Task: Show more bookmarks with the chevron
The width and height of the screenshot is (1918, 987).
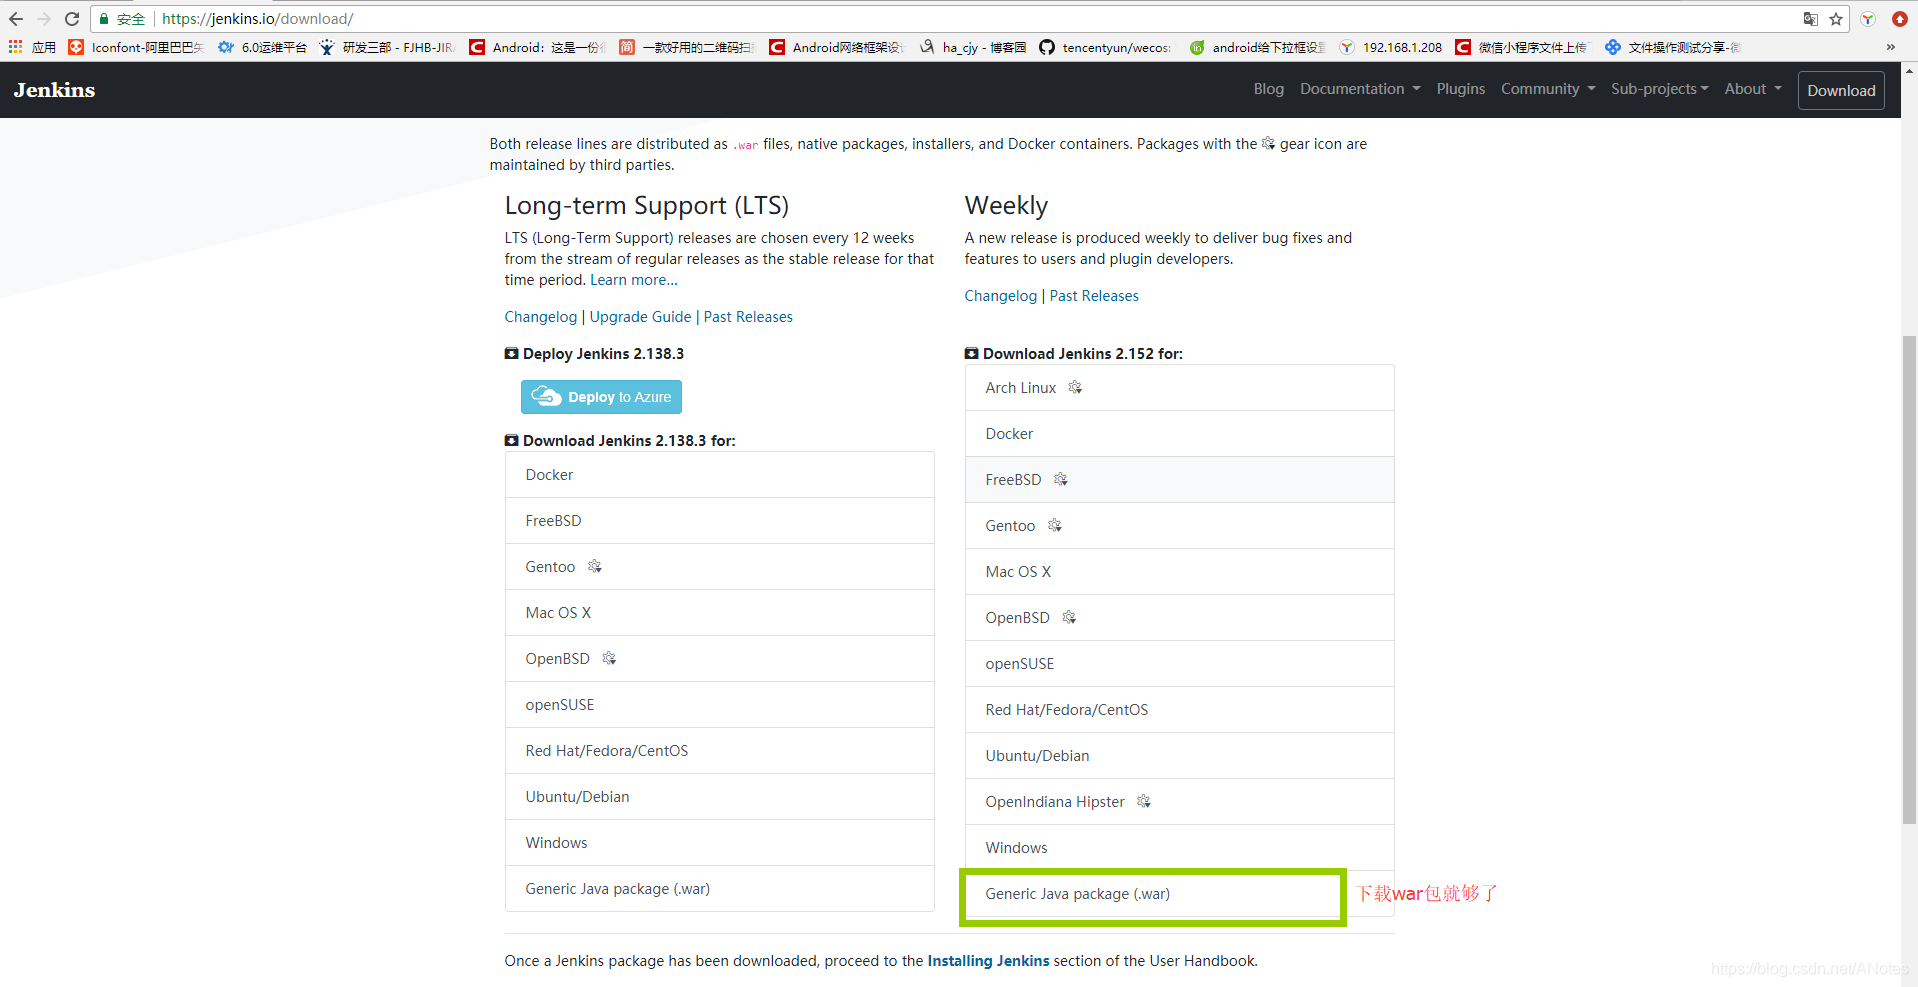Action: [1890, 47]
